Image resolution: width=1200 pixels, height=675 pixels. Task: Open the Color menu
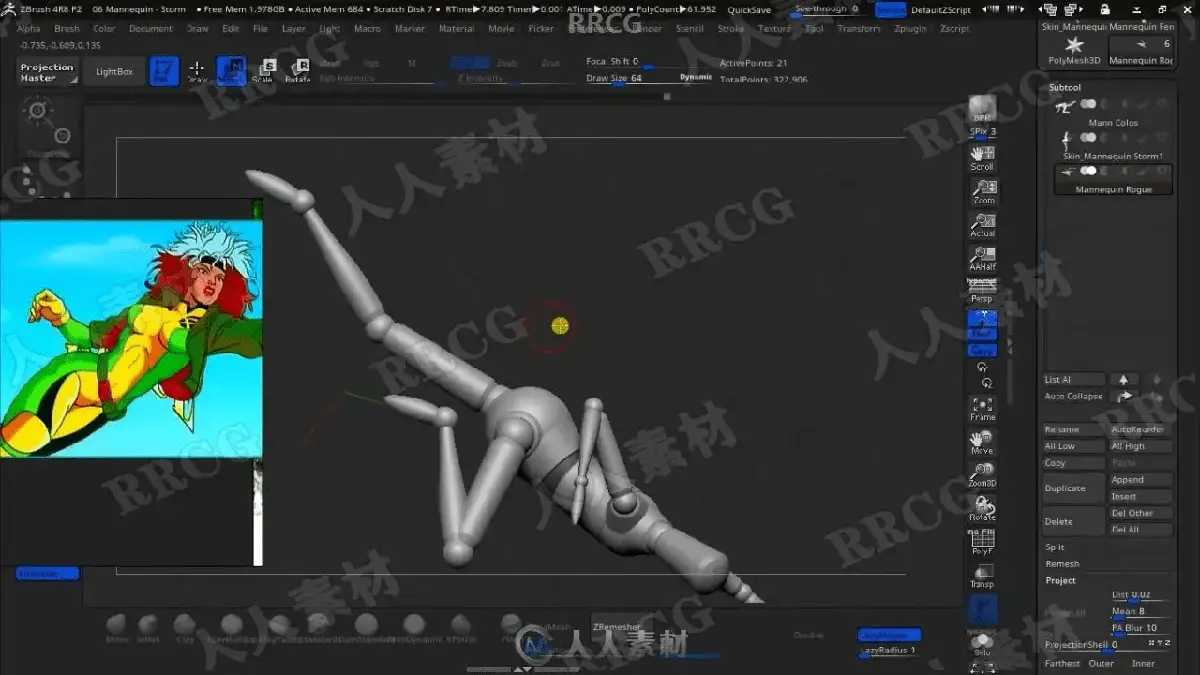click(104, 29)
